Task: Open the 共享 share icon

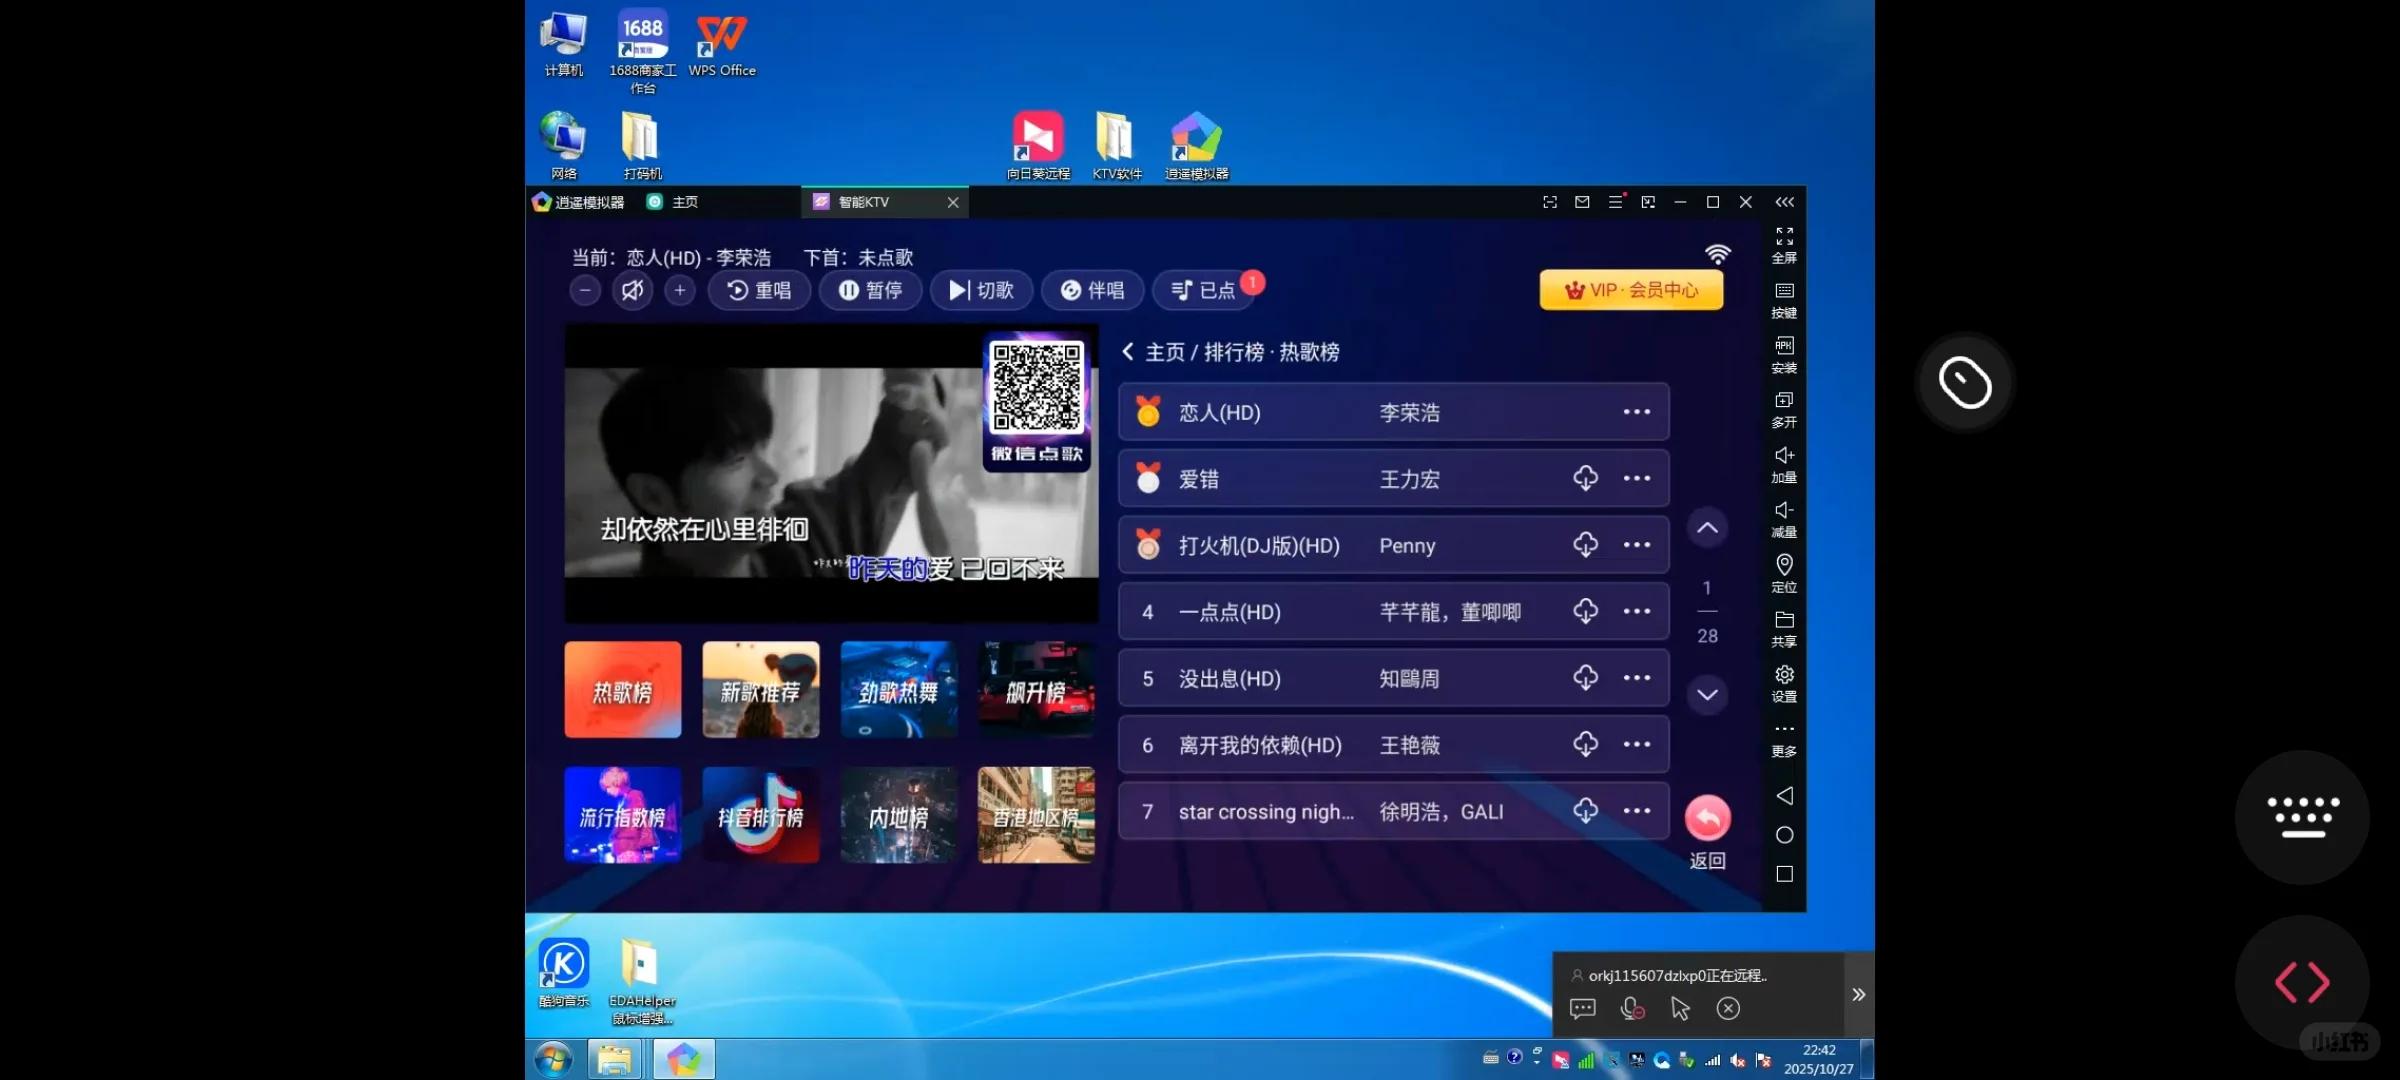Action: coord(1784,629)
